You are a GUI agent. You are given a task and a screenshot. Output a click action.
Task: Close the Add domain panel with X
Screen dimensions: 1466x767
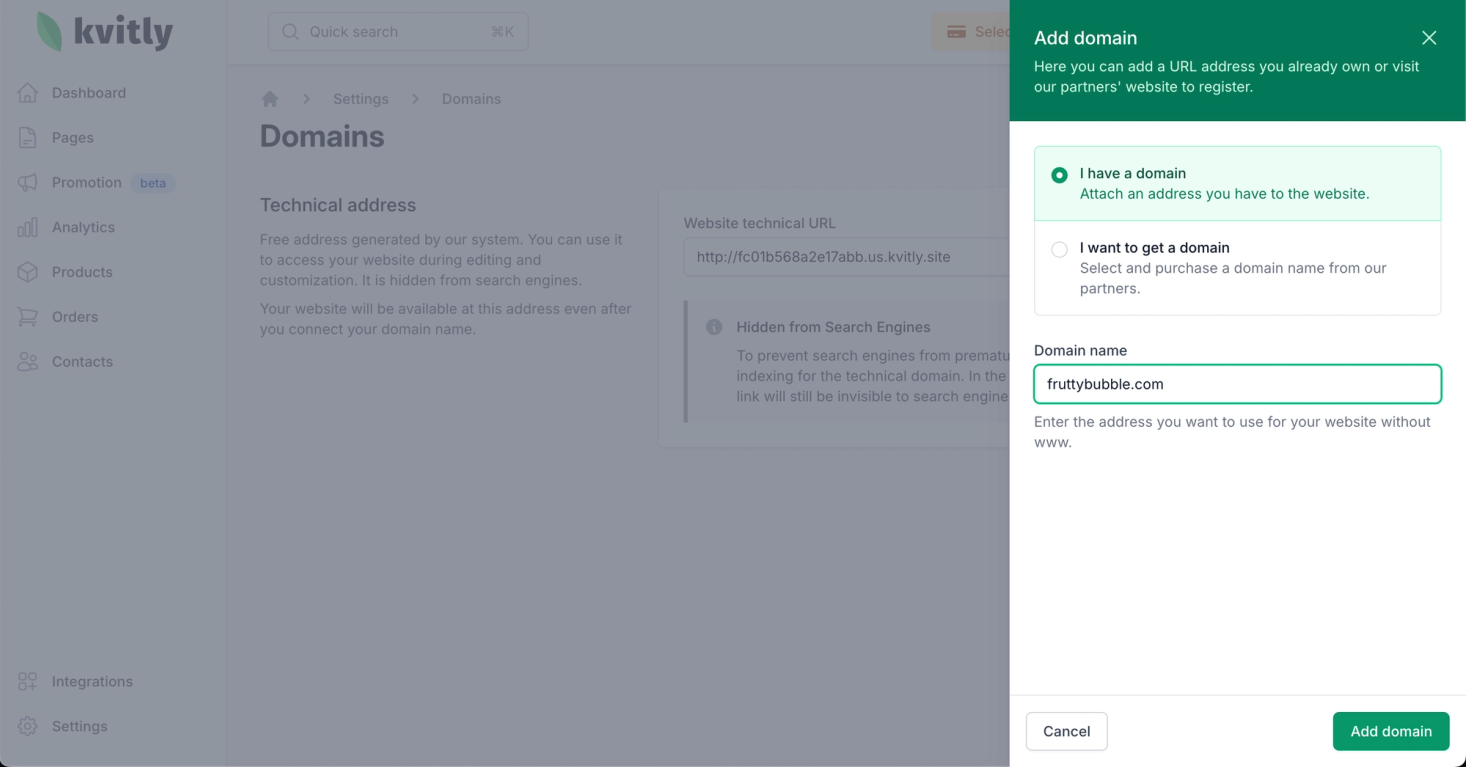[x=1429, y=38]
